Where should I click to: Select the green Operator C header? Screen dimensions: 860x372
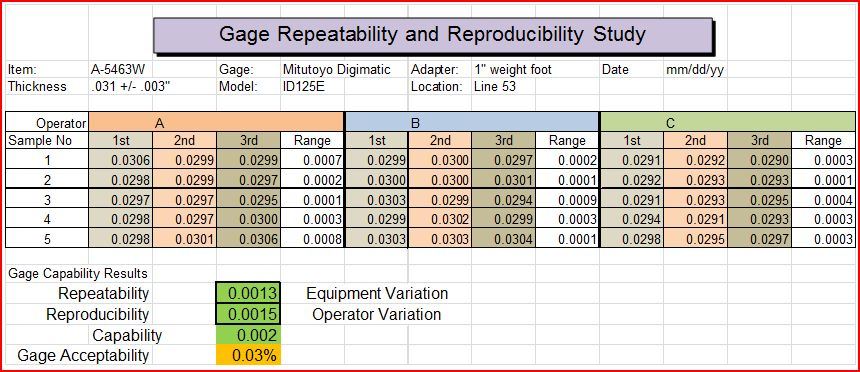pos(727,122)
